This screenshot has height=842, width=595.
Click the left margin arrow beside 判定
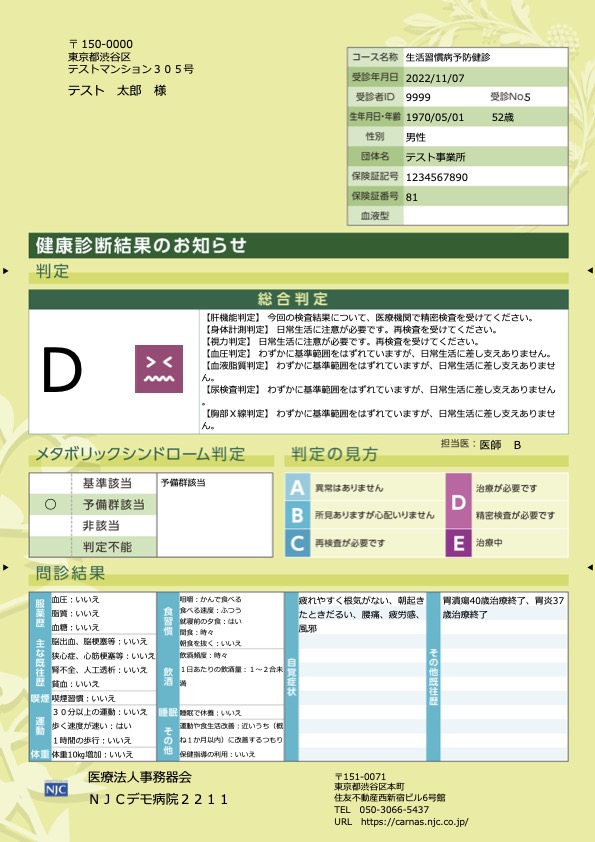[5, 271]
